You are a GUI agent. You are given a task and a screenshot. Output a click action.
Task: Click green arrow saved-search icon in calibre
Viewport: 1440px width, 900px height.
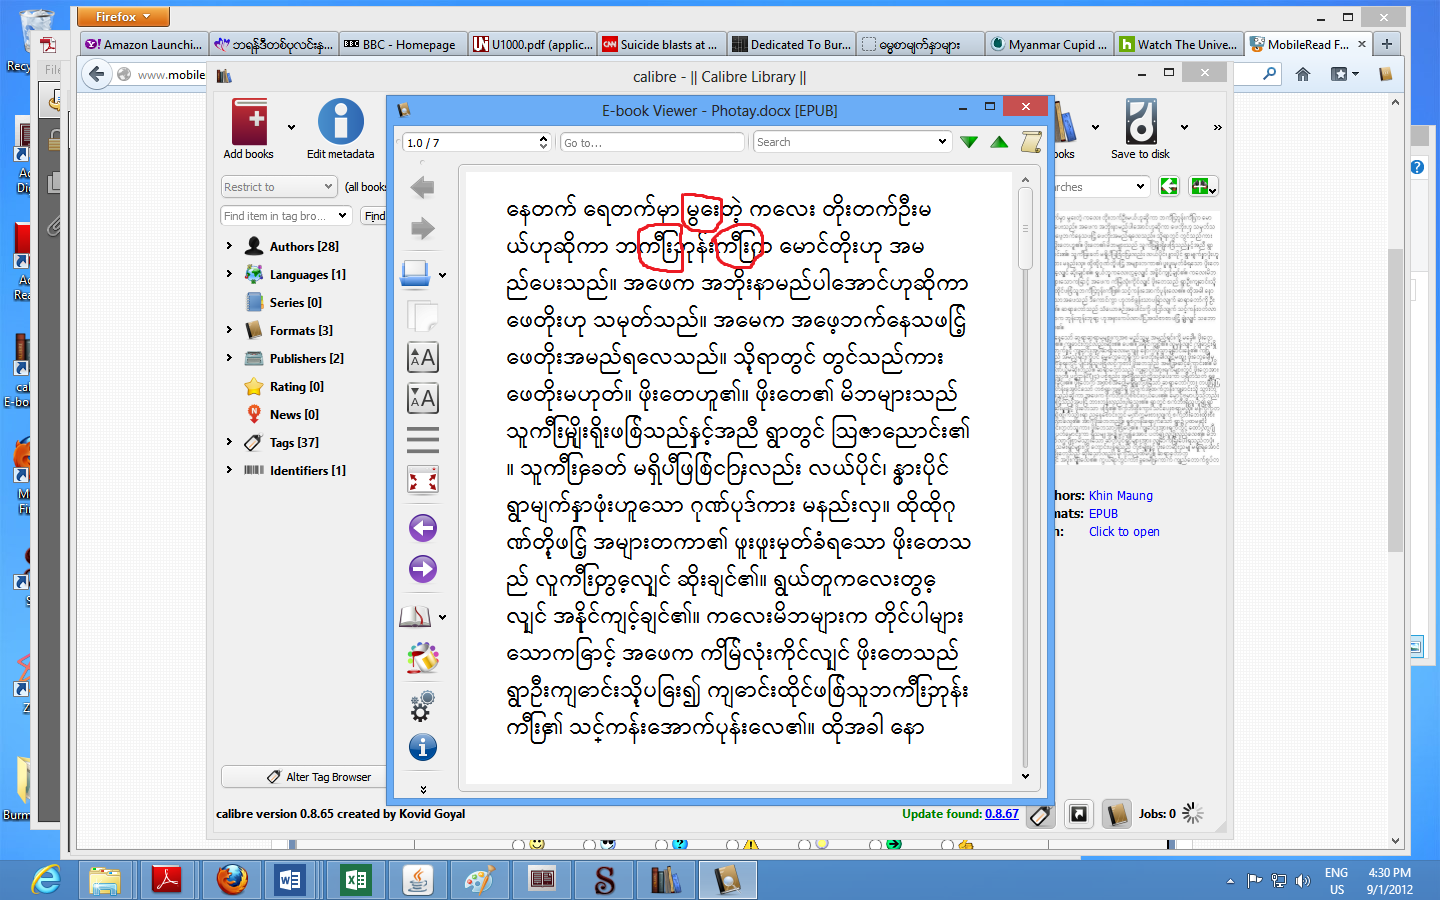pyautogui.click(x=1169, y=186)
